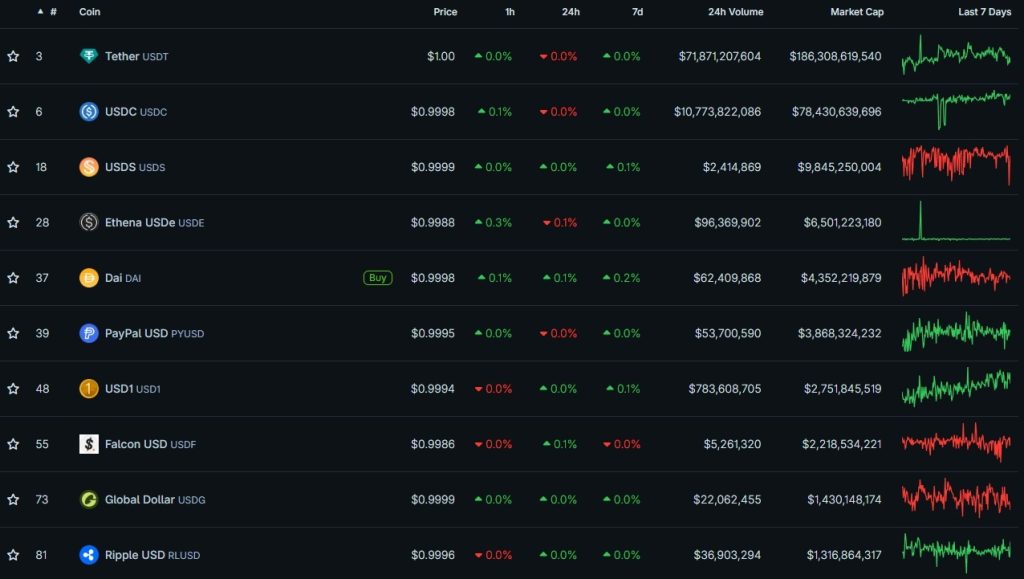Click the 7d column header
The height and width of the screenshot is (579, 1024).
[637, 12]
